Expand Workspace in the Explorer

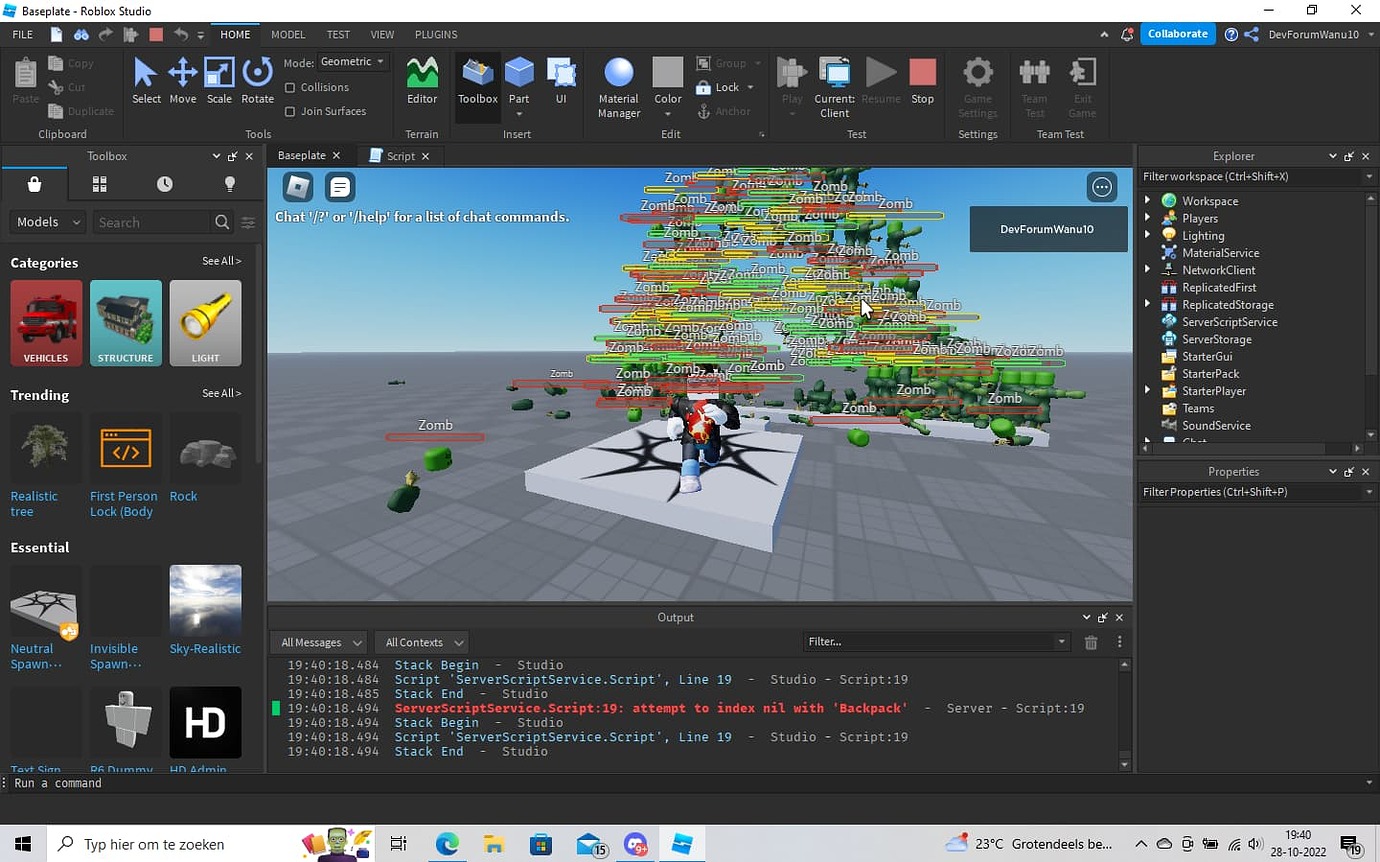click(x=1146, y=200)
